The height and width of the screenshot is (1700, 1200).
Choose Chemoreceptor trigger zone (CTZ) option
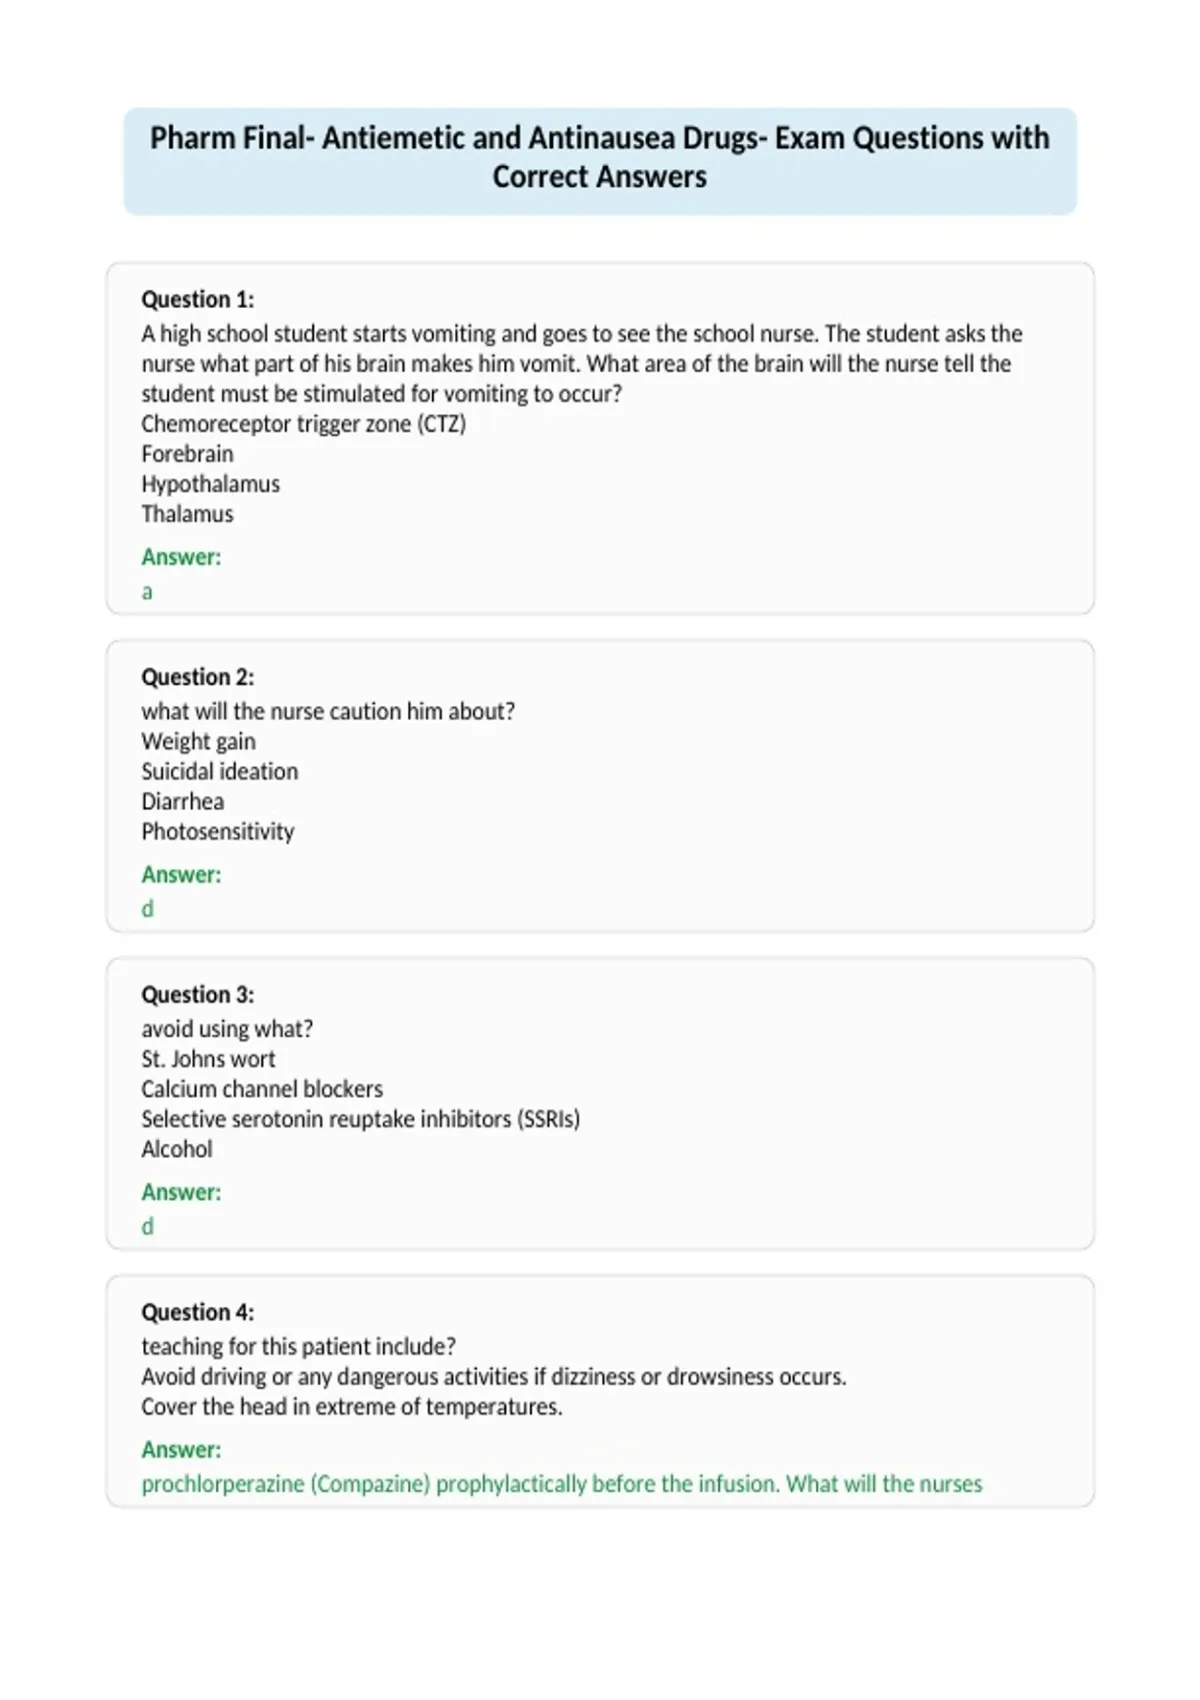tap(304, 424)
